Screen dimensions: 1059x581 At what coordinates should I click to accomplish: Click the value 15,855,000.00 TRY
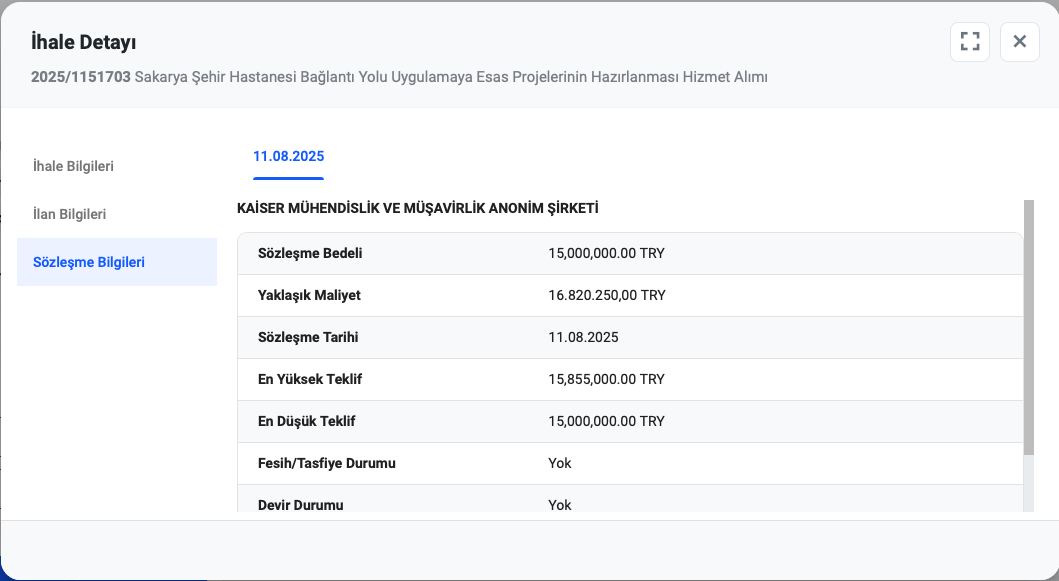pos(606,379)
